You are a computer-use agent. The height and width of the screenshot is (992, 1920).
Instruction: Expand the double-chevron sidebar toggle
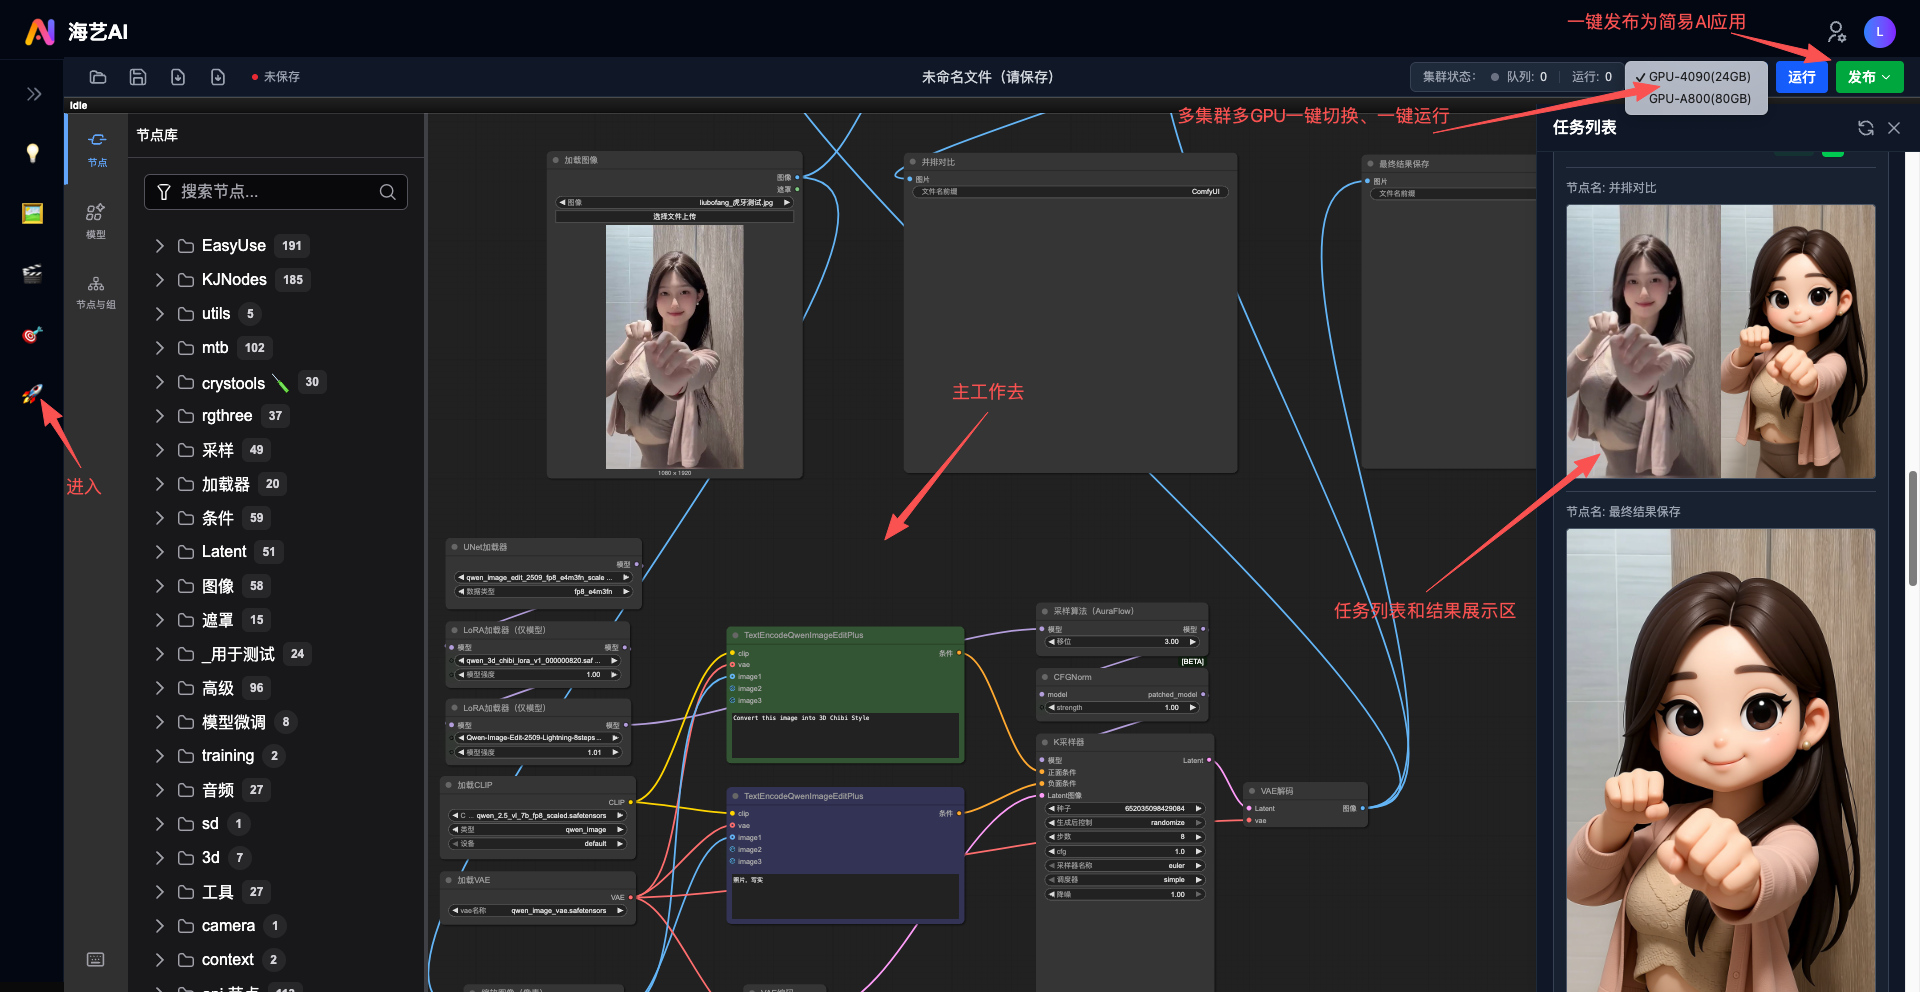pyautogui.click(x=34, y=94)
